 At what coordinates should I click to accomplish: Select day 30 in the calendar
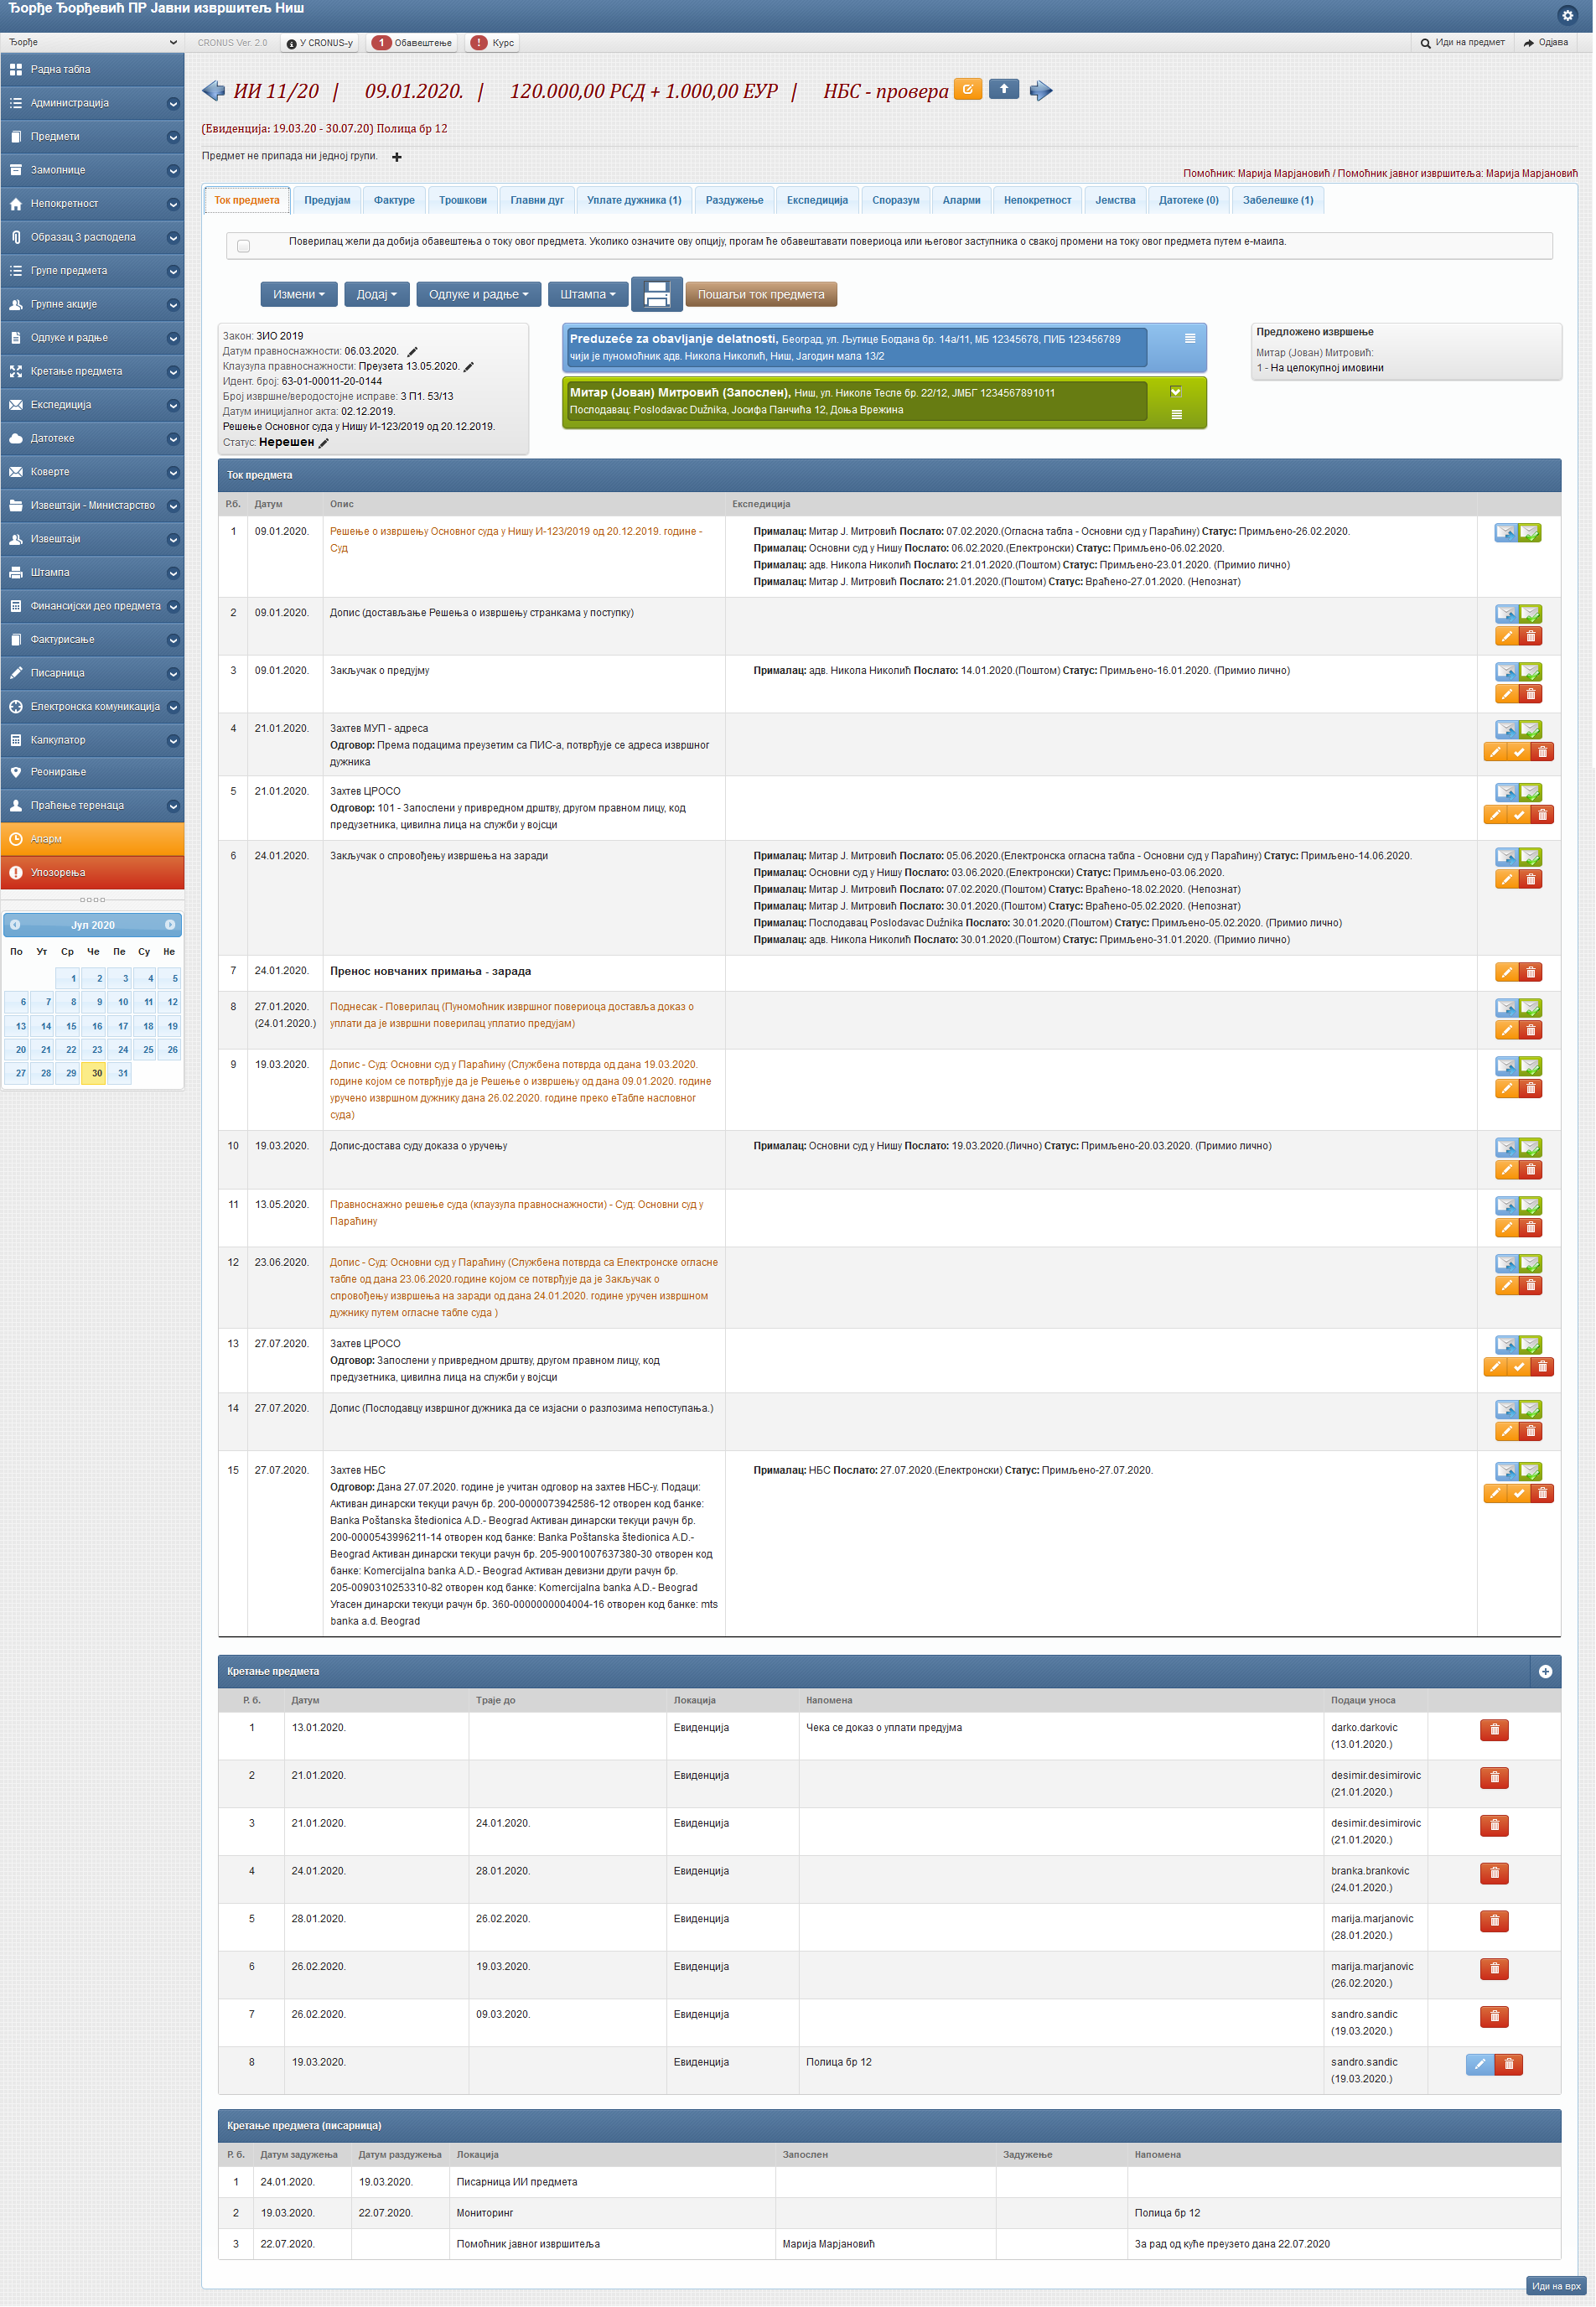pyautogui.click(x=97, y=1073)
